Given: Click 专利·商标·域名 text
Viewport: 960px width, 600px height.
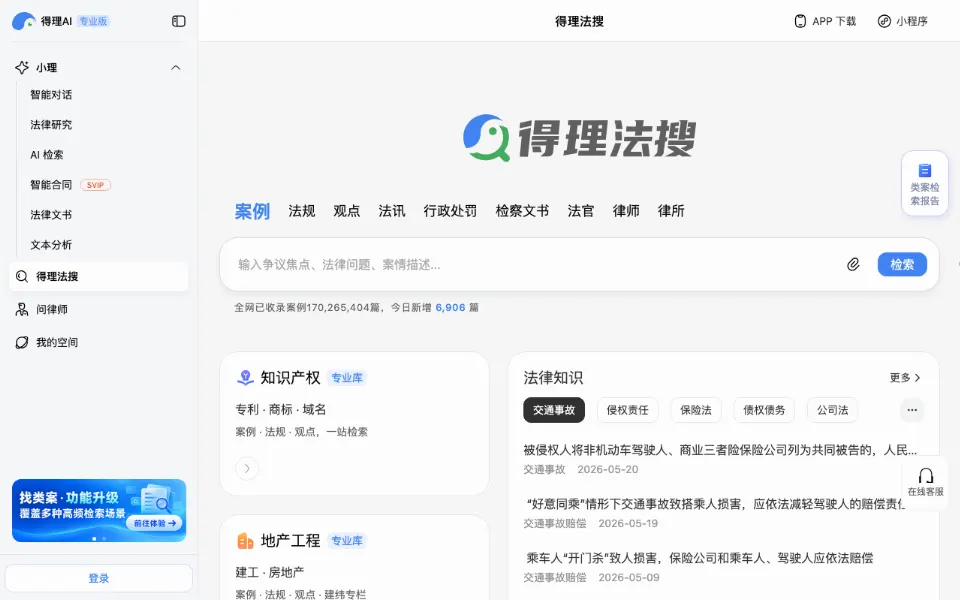Looking at the screenshot, I should (x=281, y=409).
